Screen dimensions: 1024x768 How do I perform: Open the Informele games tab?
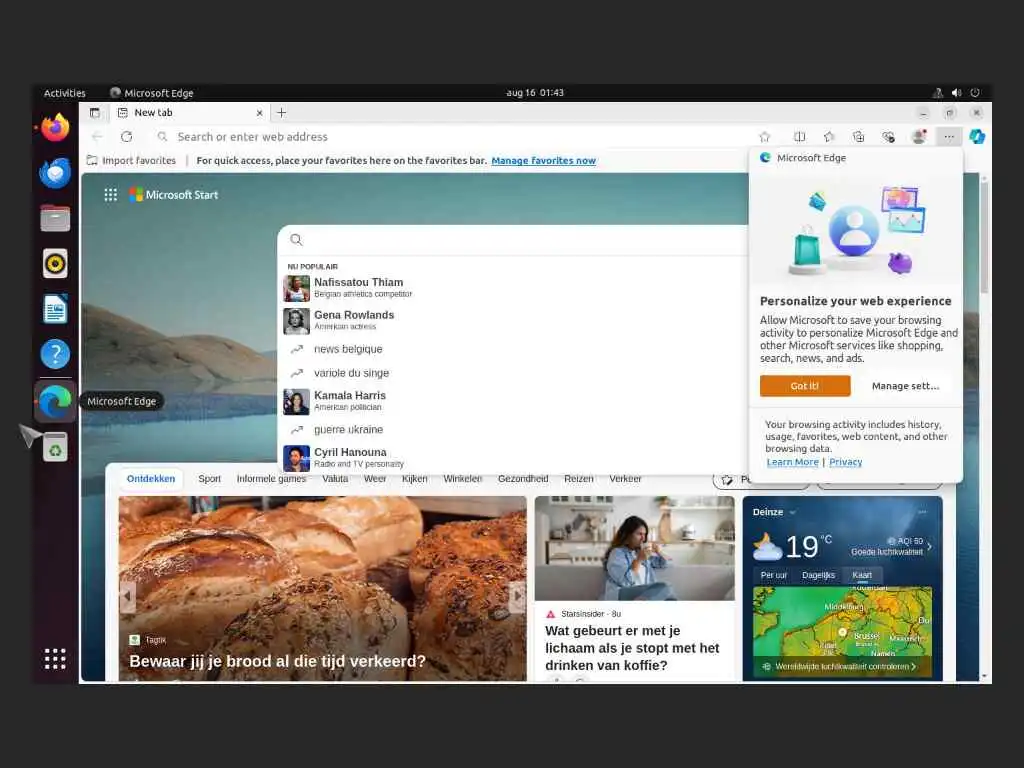(271, 479)
